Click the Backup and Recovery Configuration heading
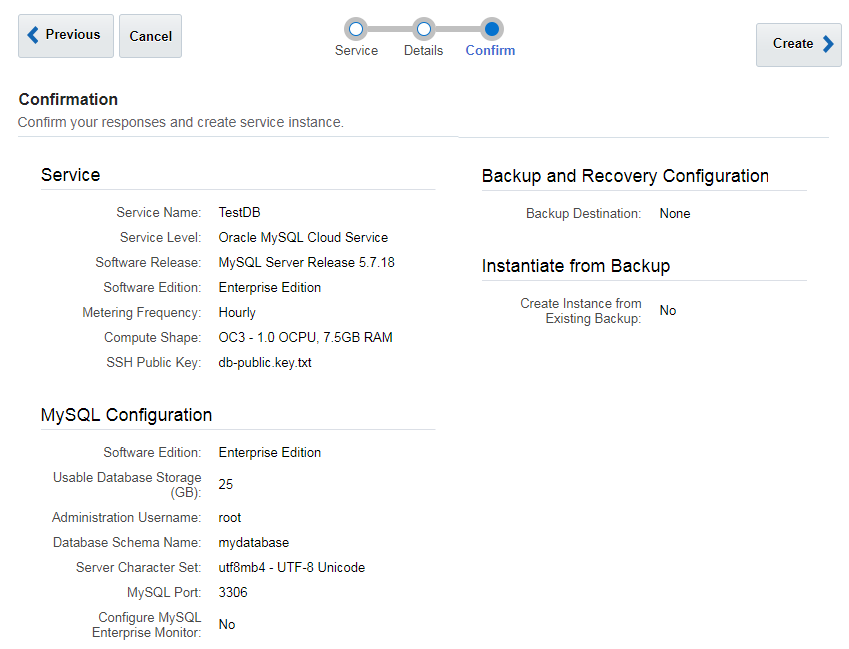The image size is (849, 649). [625, 176]
